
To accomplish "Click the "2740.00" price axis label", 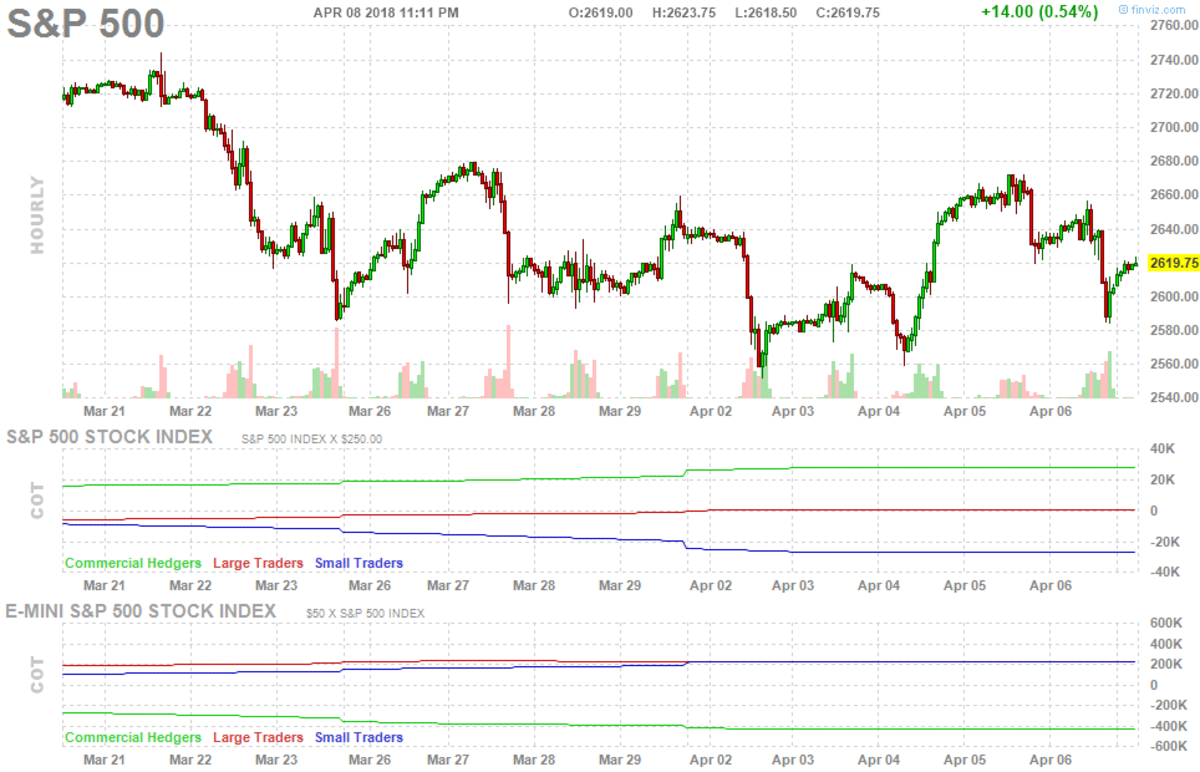I will (x=1176, y=60).
